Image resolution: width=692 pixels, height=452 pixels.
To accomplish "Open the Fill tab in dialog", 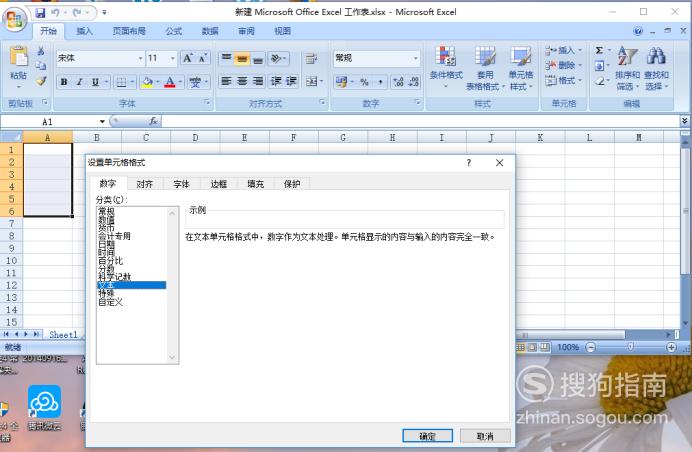I will point(256,184).
